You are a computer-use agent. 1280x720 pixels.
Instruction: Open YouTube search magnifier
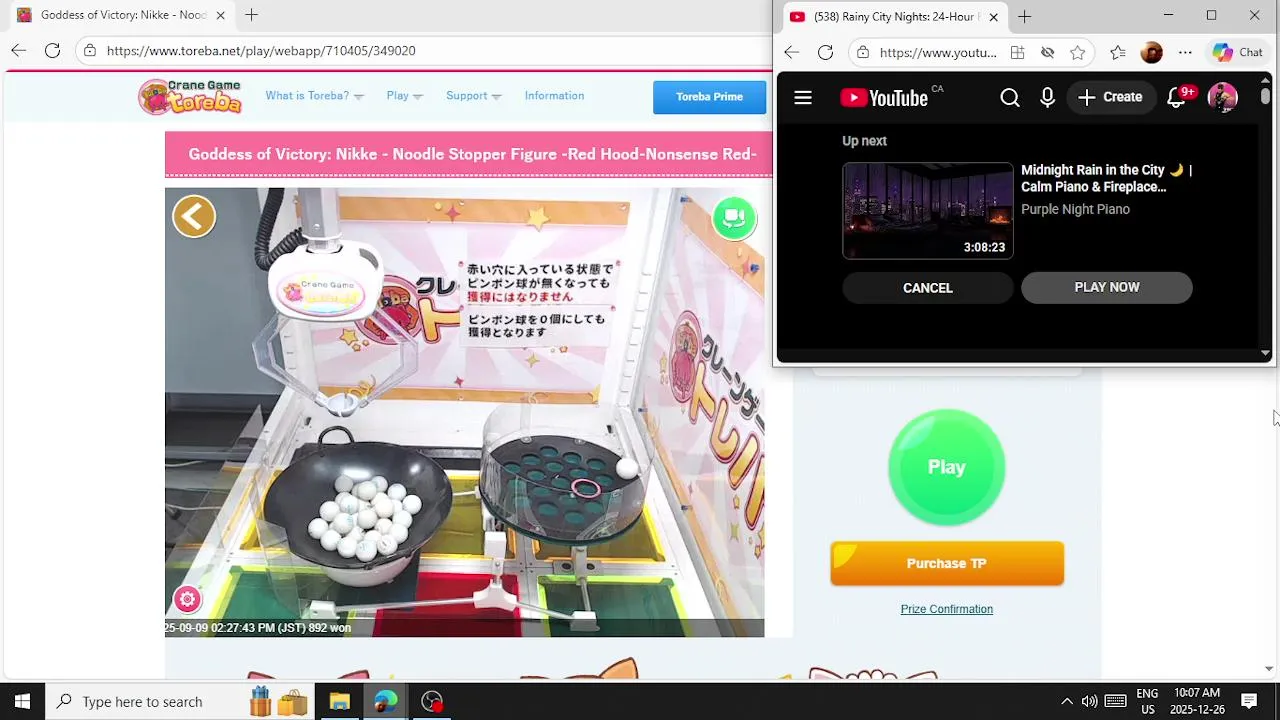point(1010,97)
